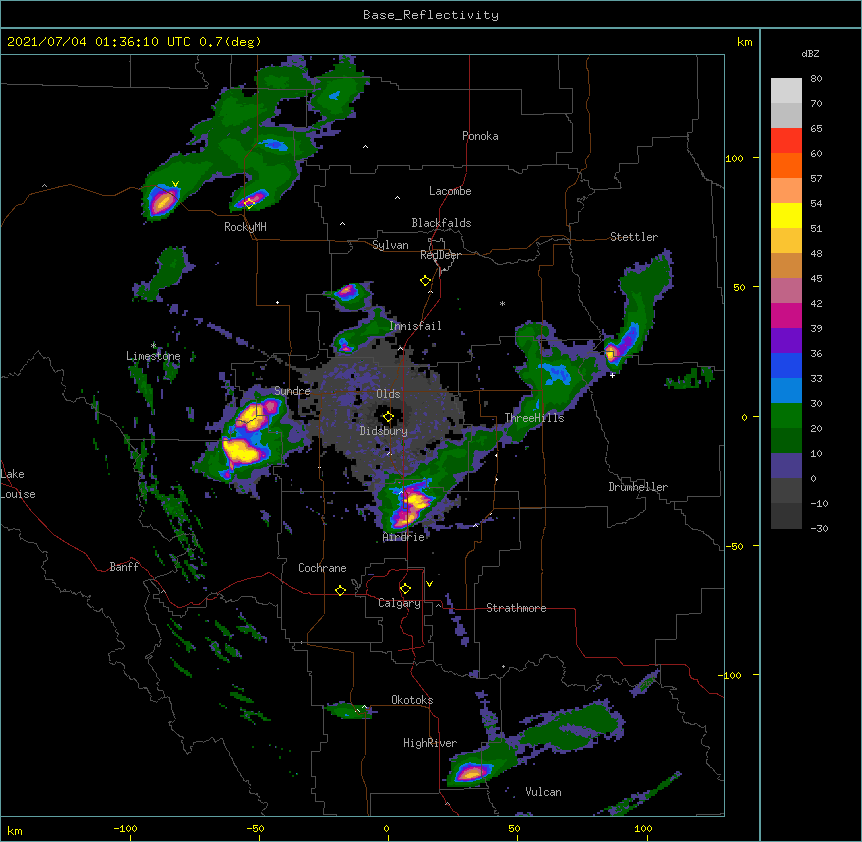The image size is (862, 842).
Task: Select the pink 42-45 dBZ legend swatch
Action: (x=786, y=290)
